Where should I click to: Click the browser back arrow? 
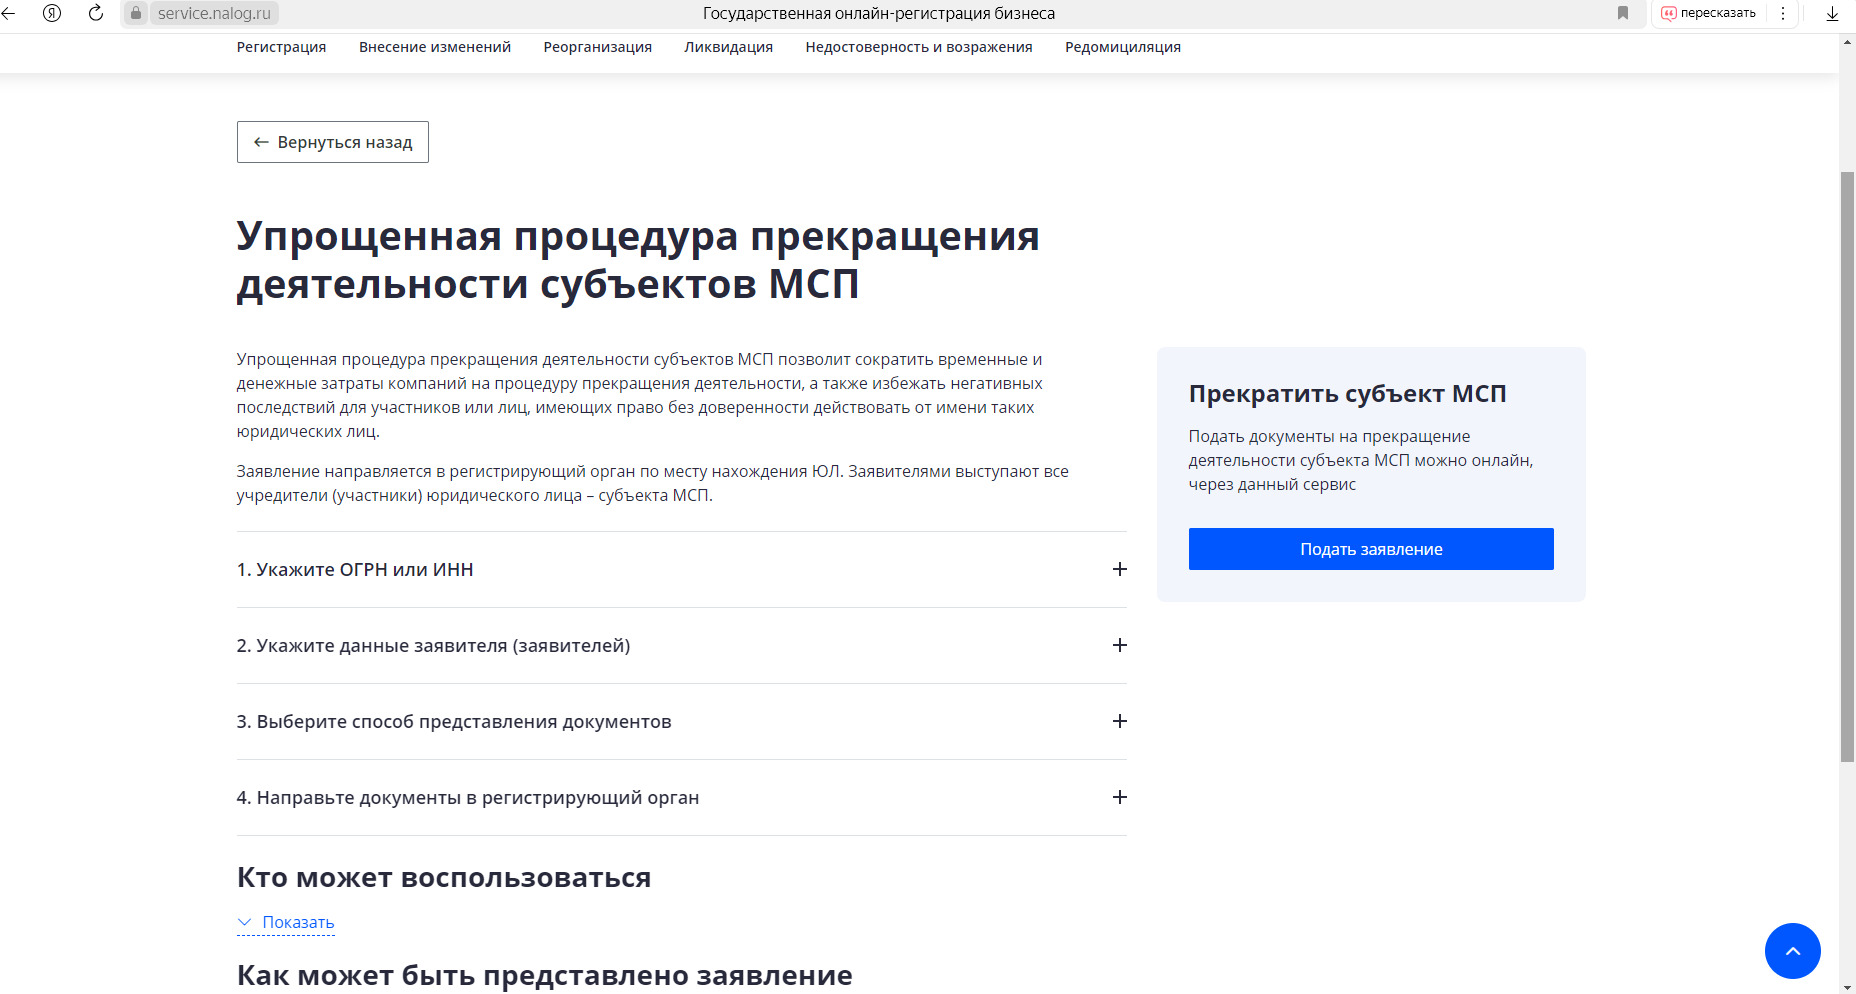click(11, 14)
